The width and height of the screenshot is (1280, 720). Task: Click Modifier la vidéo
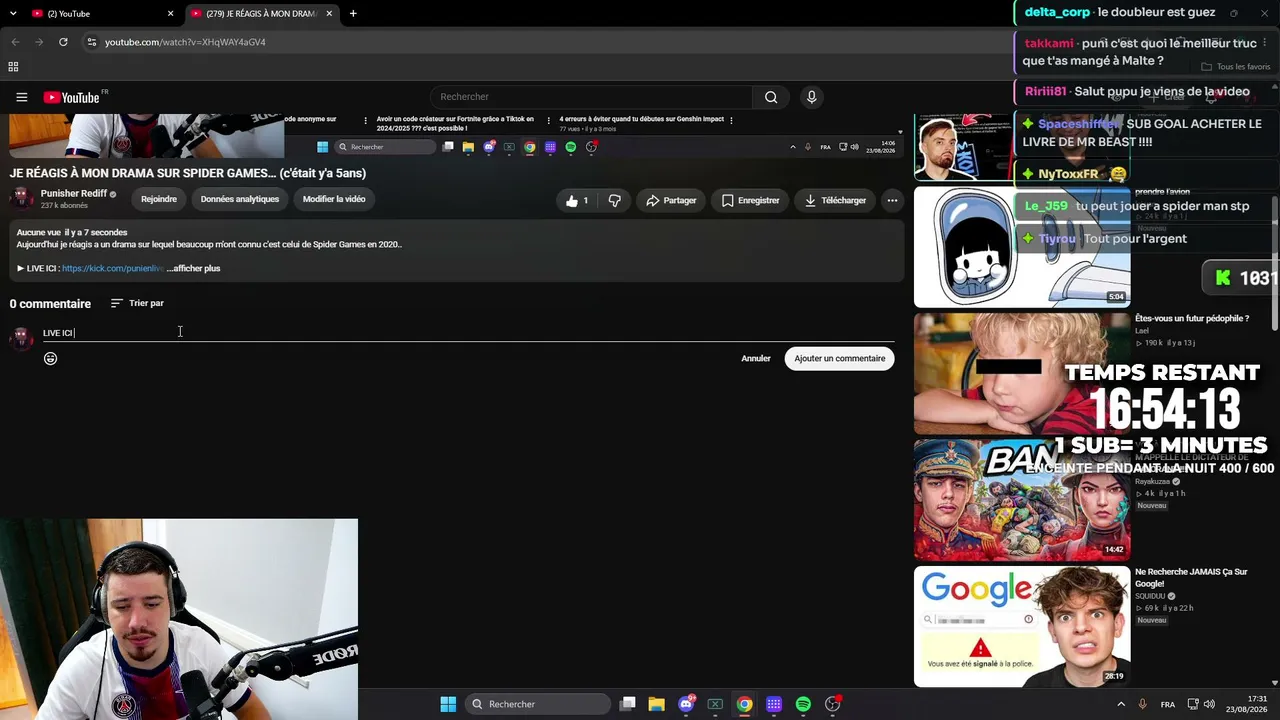[x=334, y=199]
